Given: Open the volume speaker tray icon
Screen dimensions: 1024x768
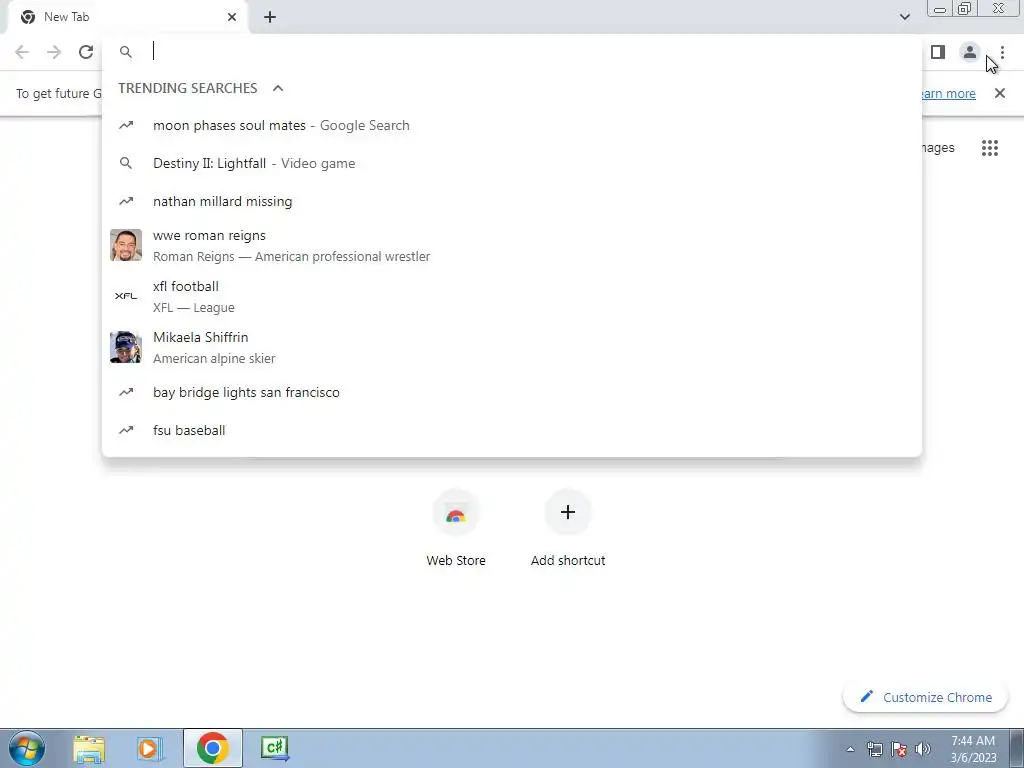Looking at the screenshot, I should click(923, 750).
